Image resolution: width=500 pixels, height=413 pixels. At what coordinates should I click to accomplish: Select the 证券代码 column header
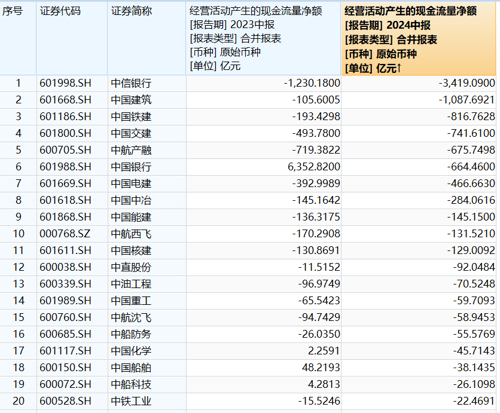click(x=72, y=38)
